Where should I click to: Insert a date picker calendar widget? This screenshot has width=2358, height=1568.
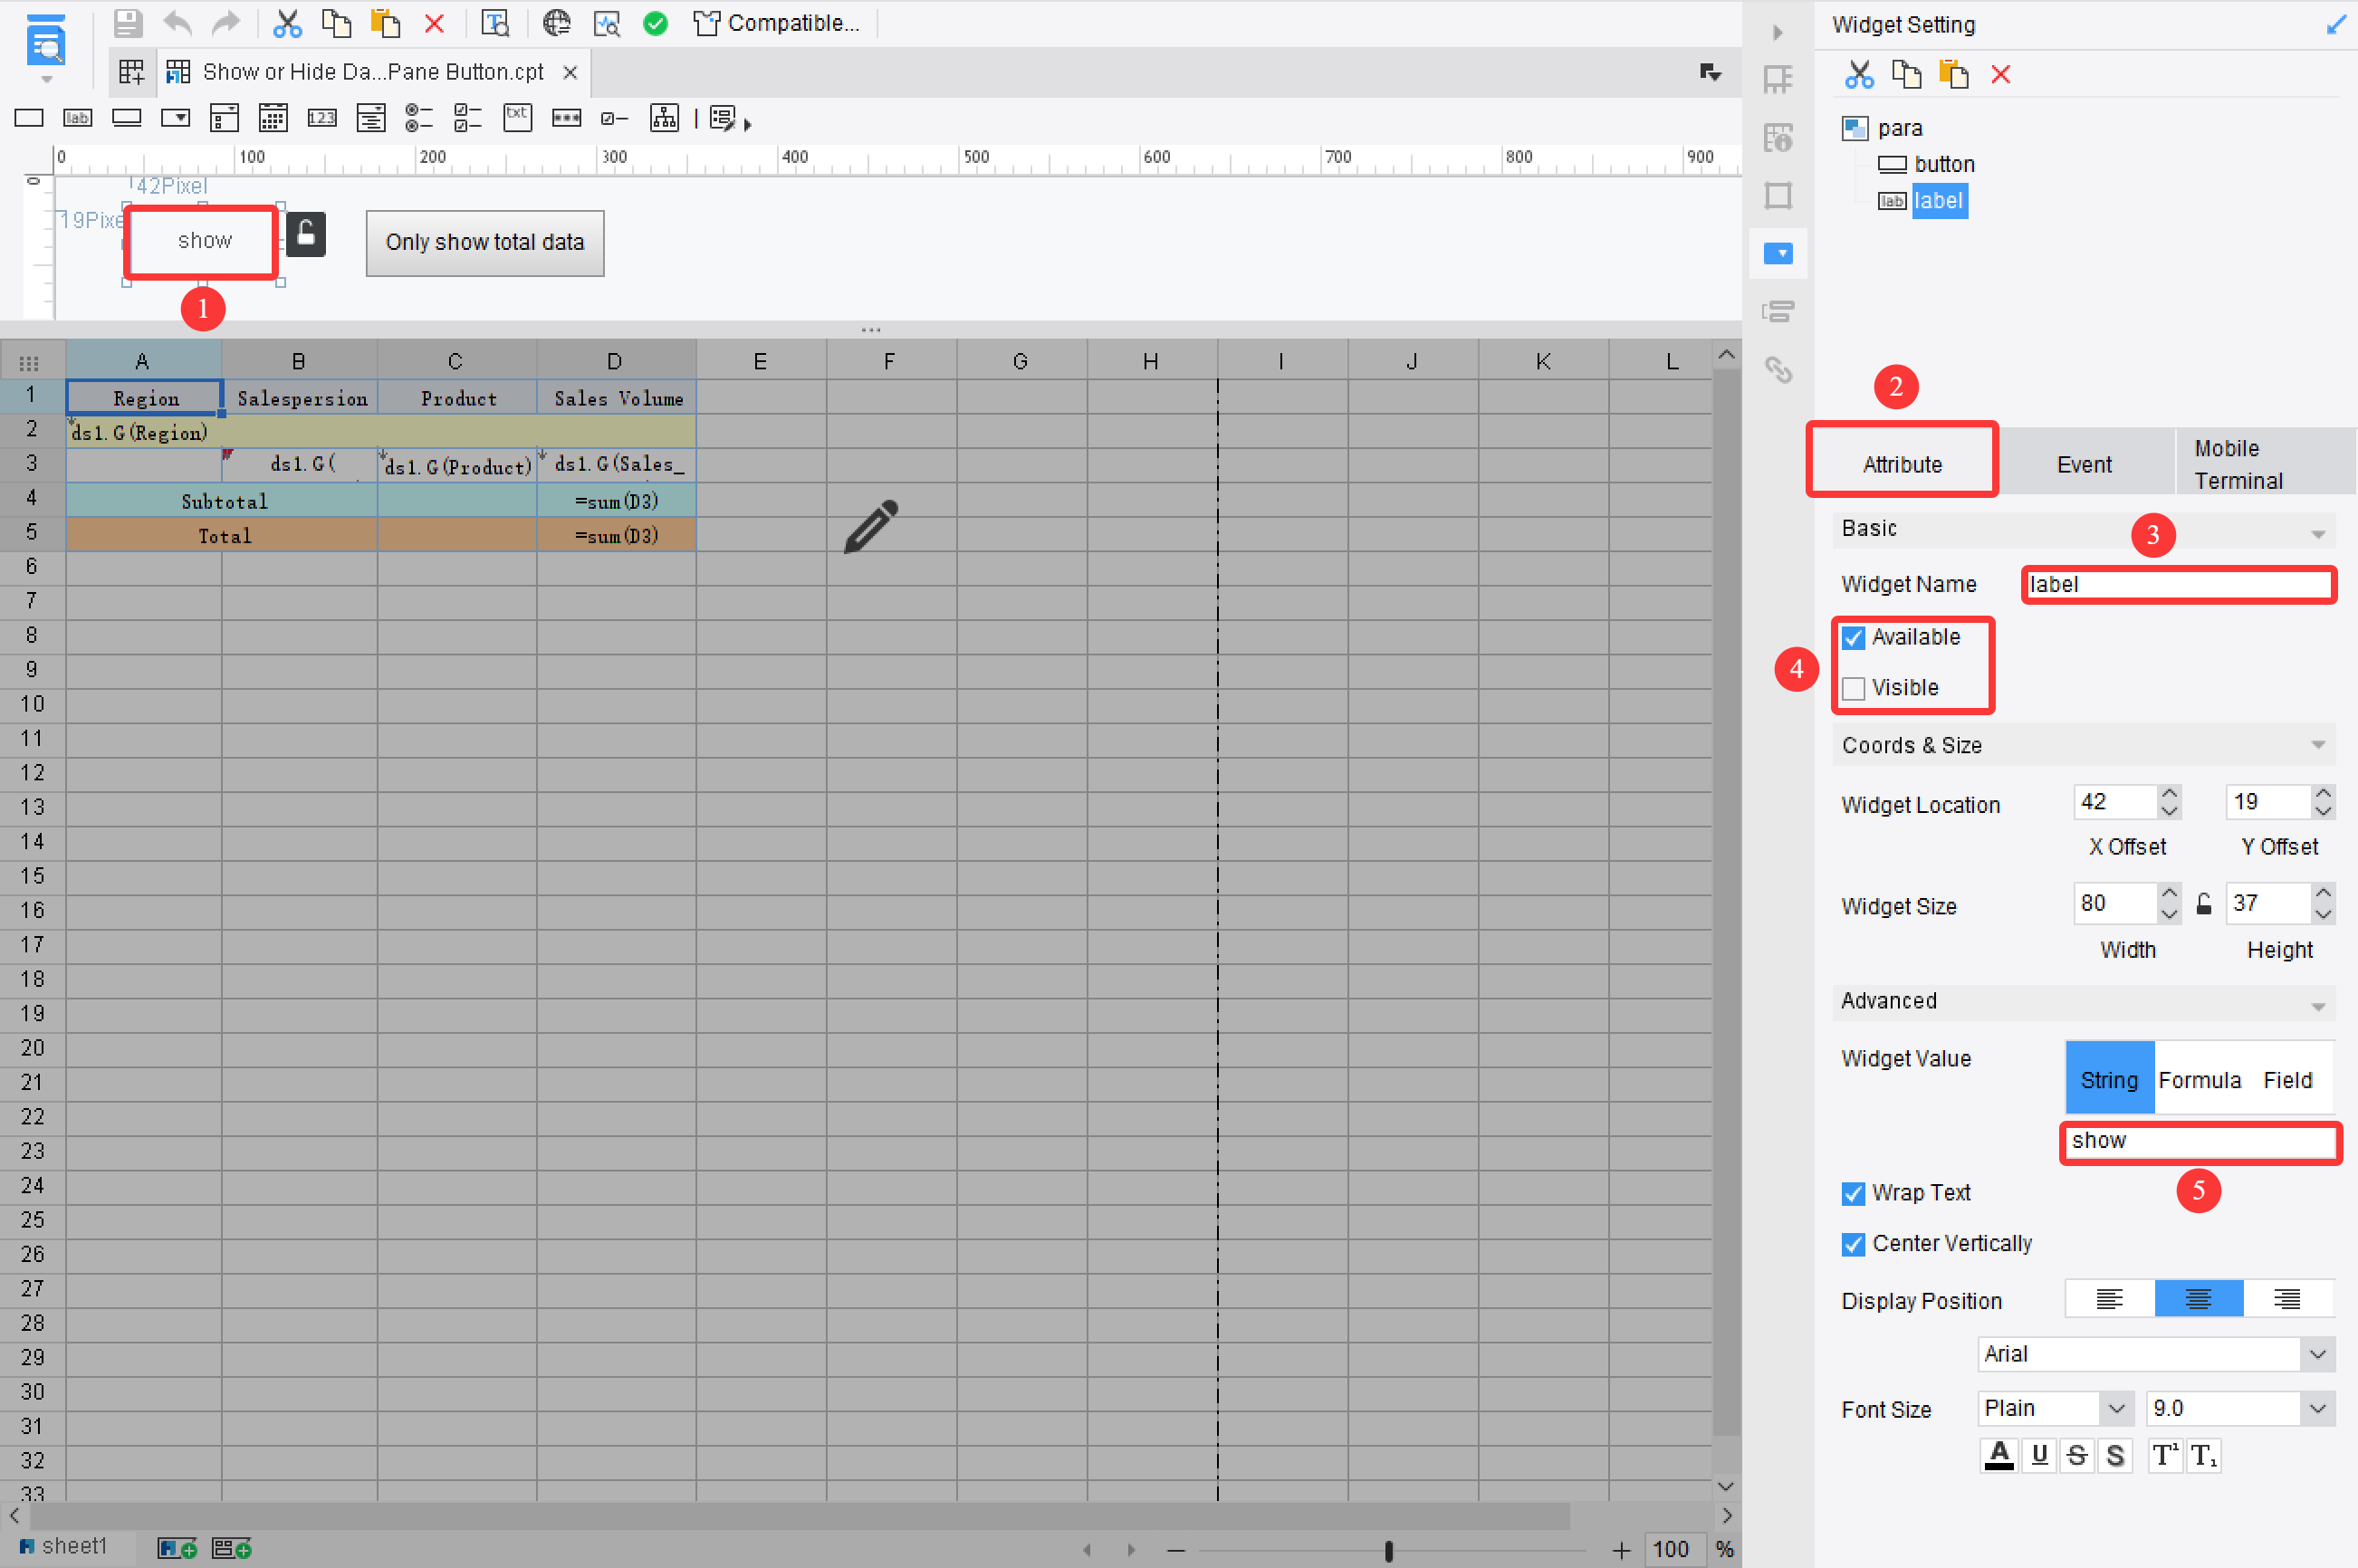click(x=273, y=118)
